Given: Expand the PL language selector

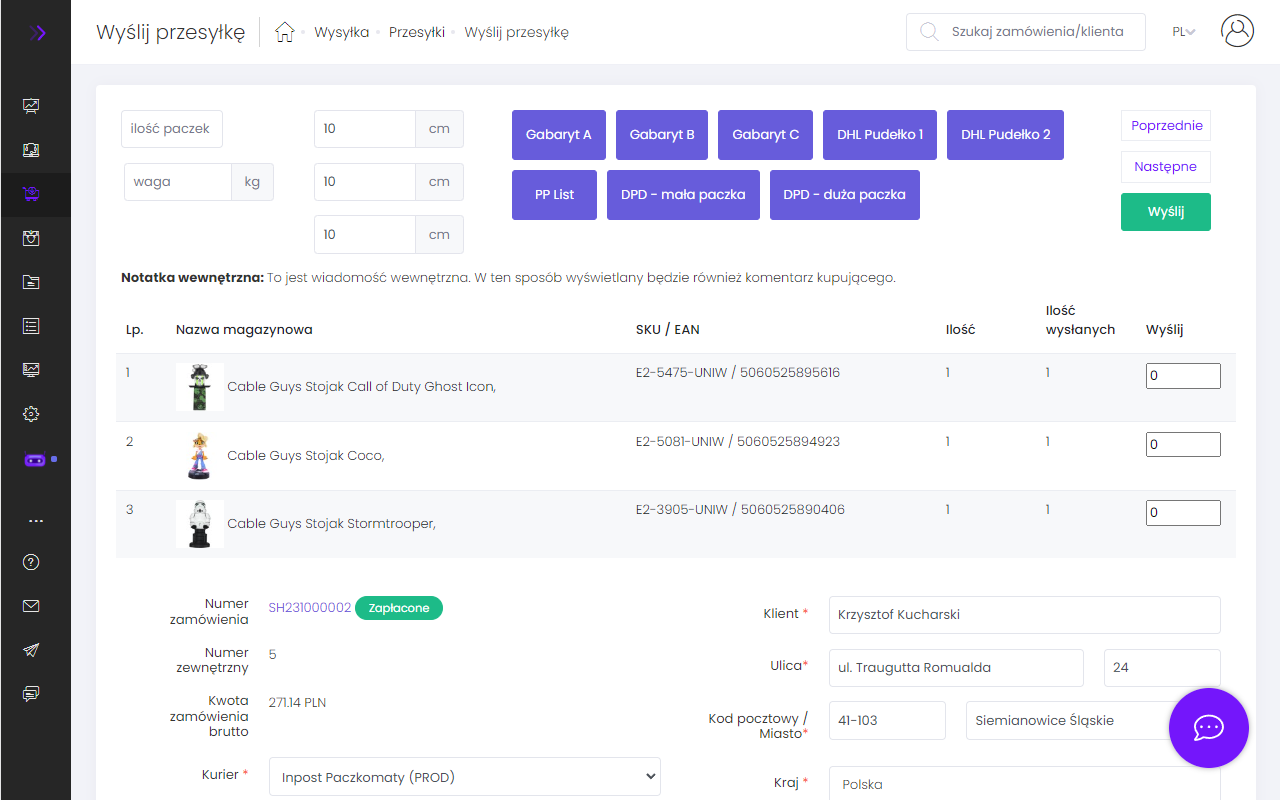Looking at the screenshot, I should (1184, 32).
